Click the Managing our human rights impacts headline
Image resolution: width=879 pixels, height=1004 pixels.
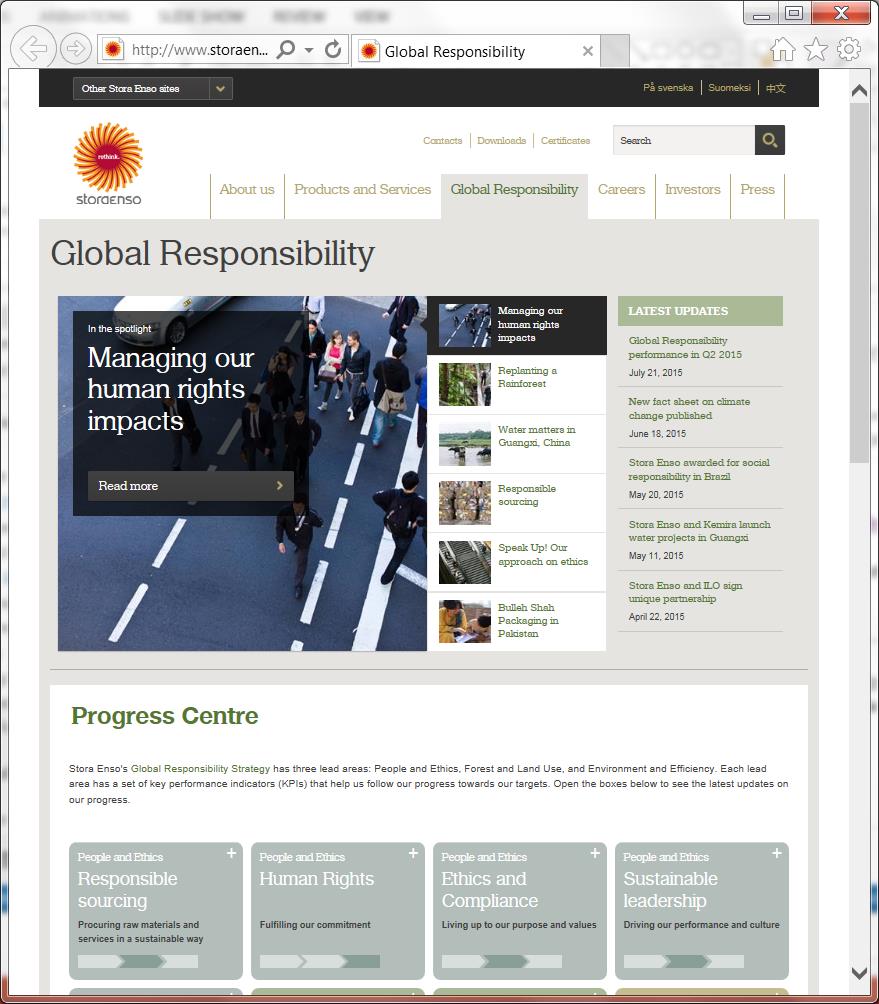[170, 389]
